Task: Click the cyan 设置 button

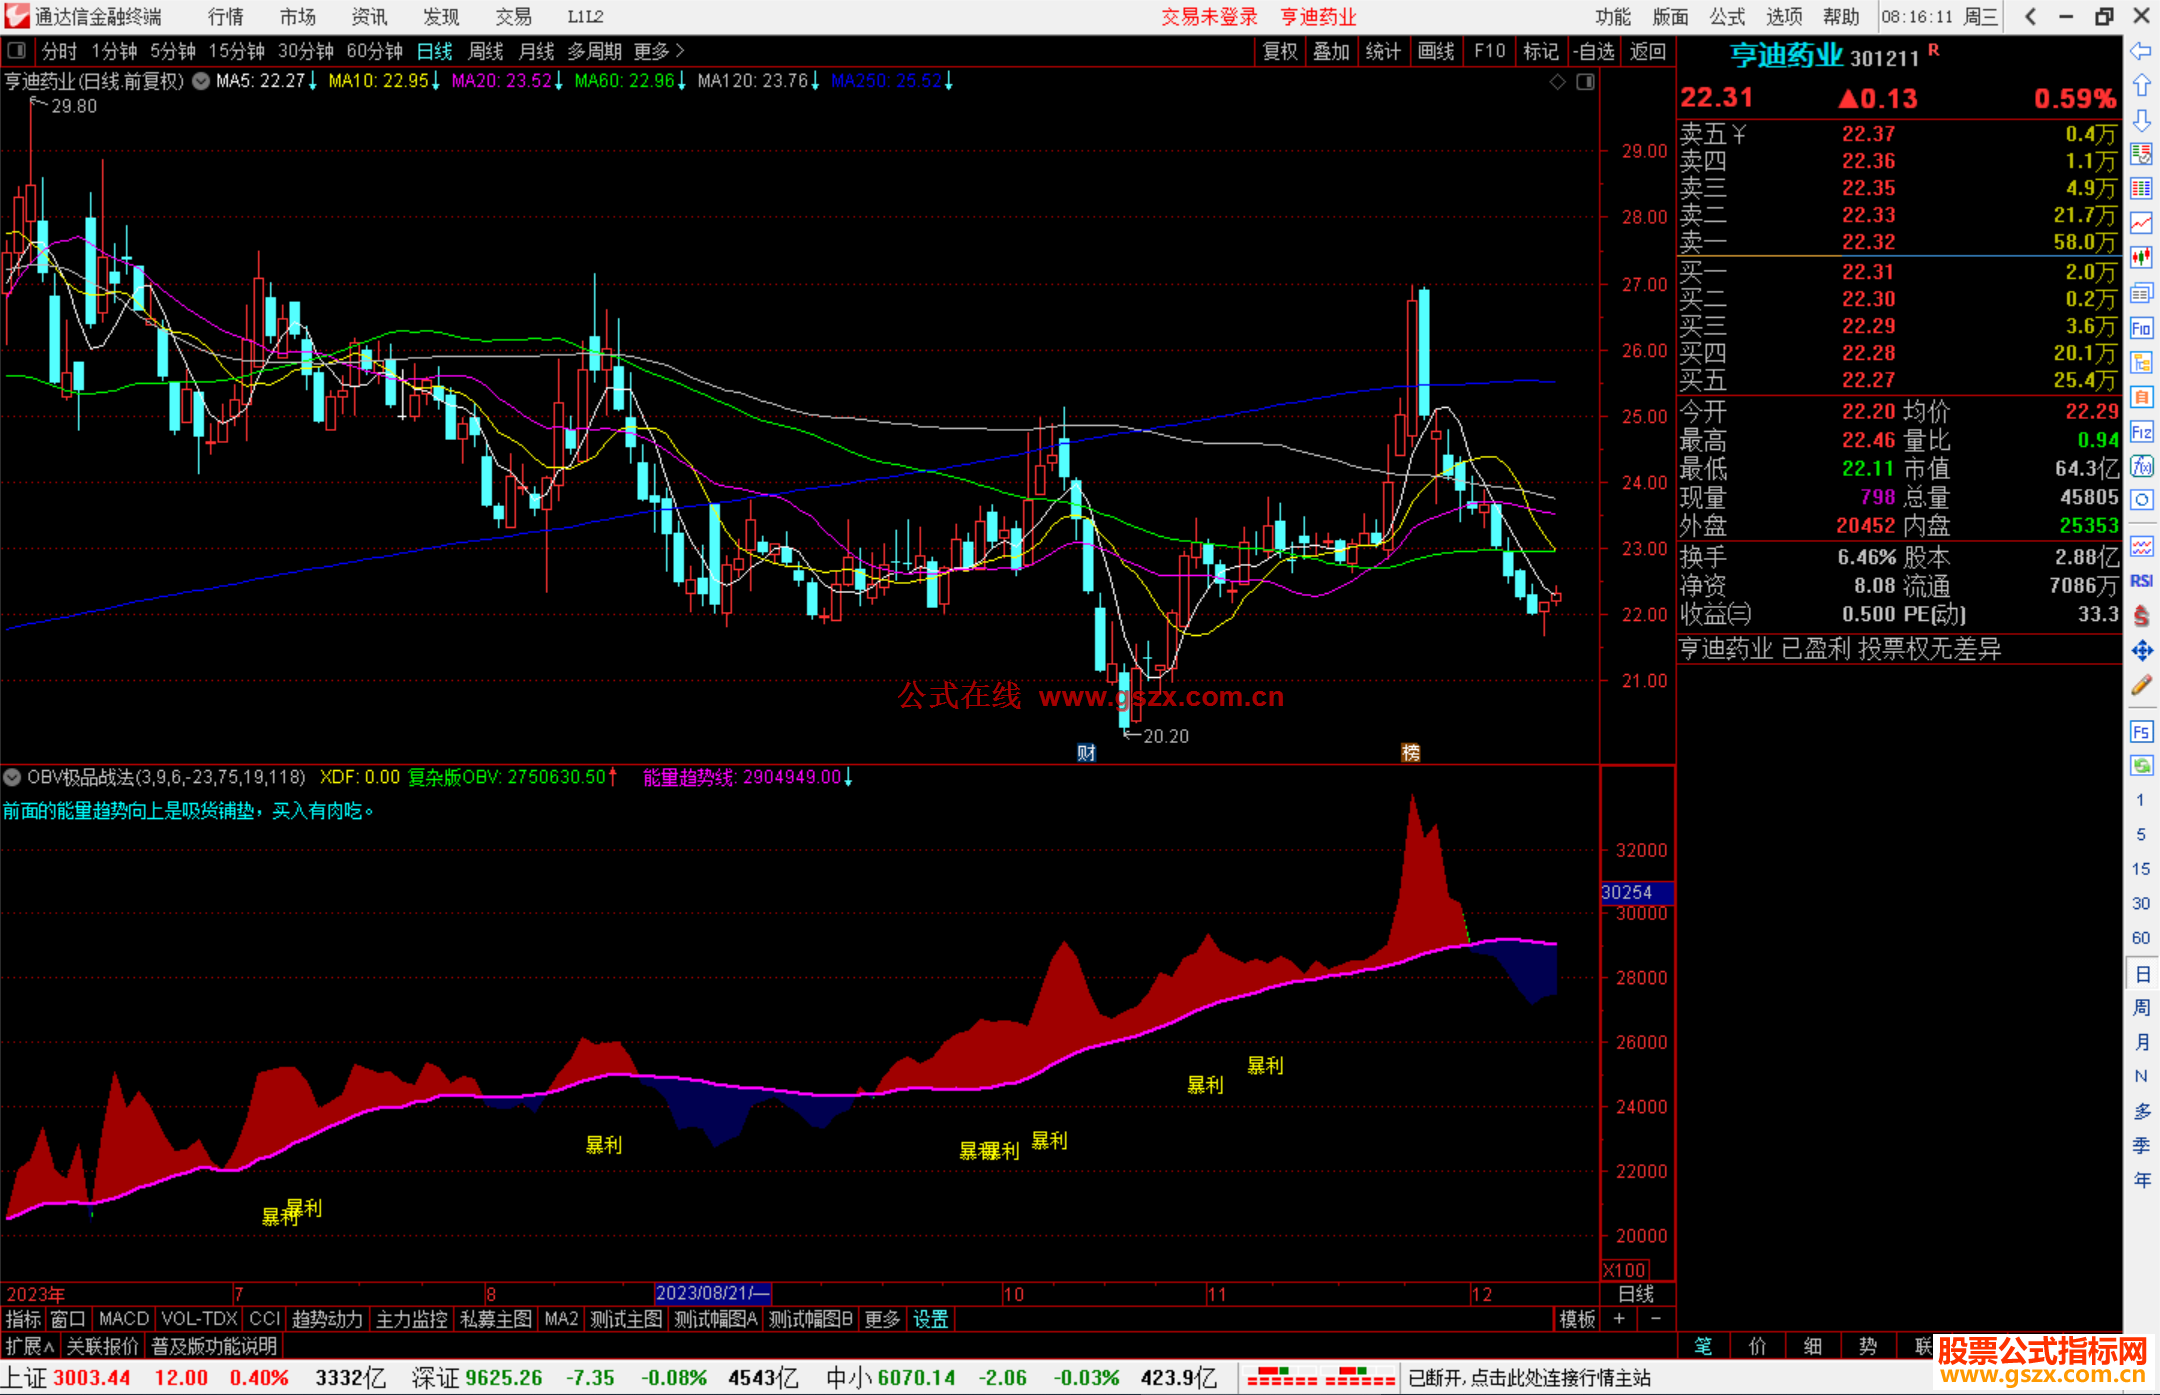Action: [930, 1319]
